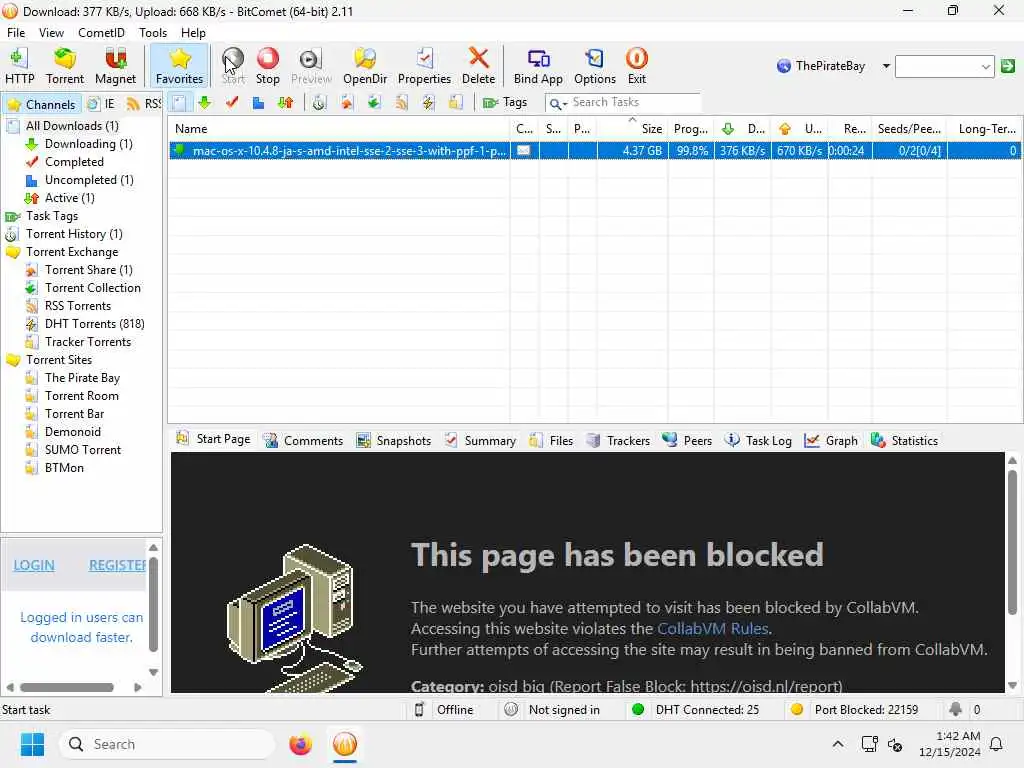The image size is (1024, 768).
Task: Open task Properties
Action: point(424,66)
